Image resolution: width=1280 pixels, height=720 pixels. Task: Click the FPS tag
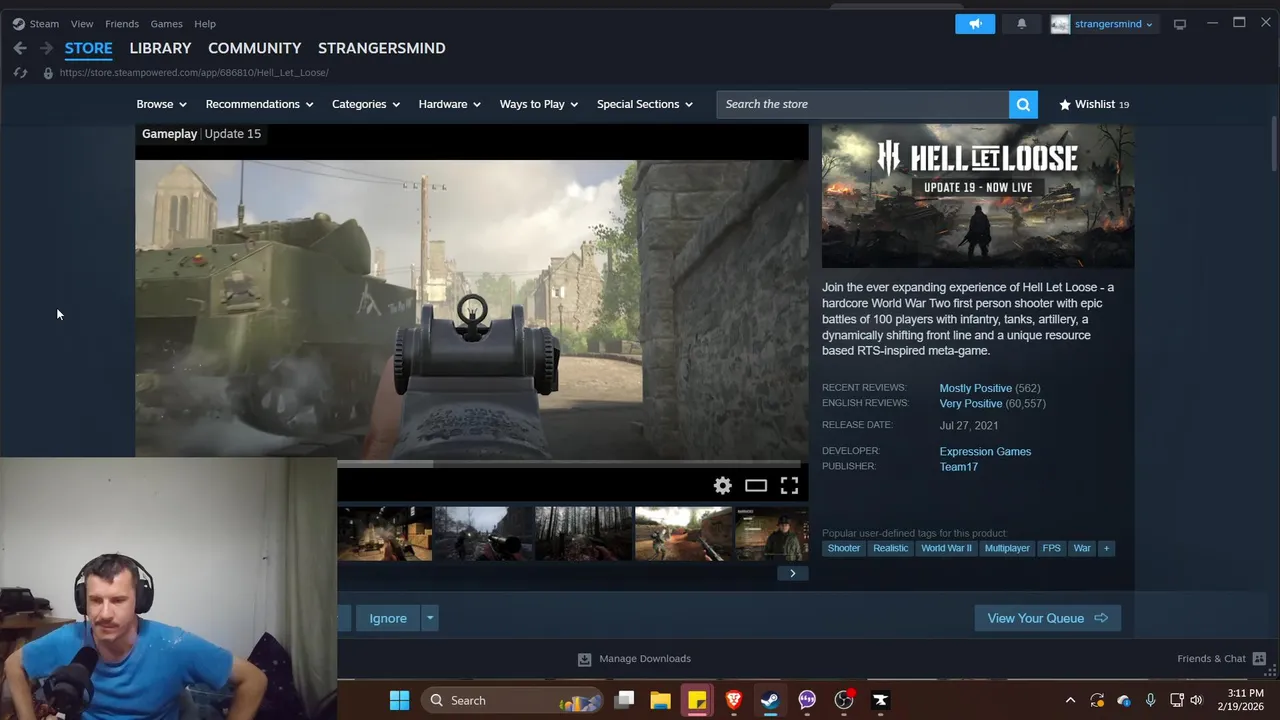click(1051, 548)
